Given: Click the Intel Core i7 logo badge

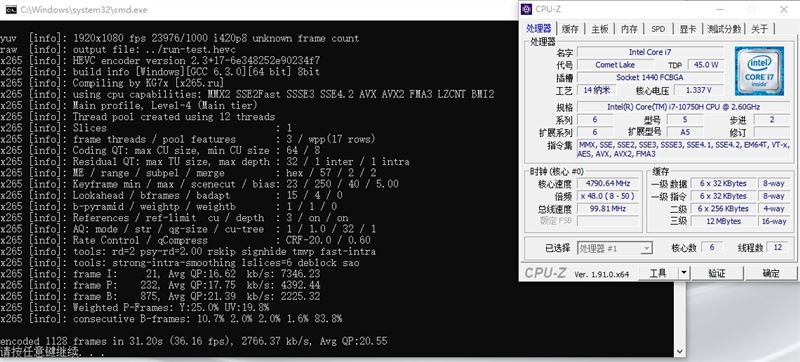Looking at the screenshot, I should pyautogui.click(x=759, y=71).
